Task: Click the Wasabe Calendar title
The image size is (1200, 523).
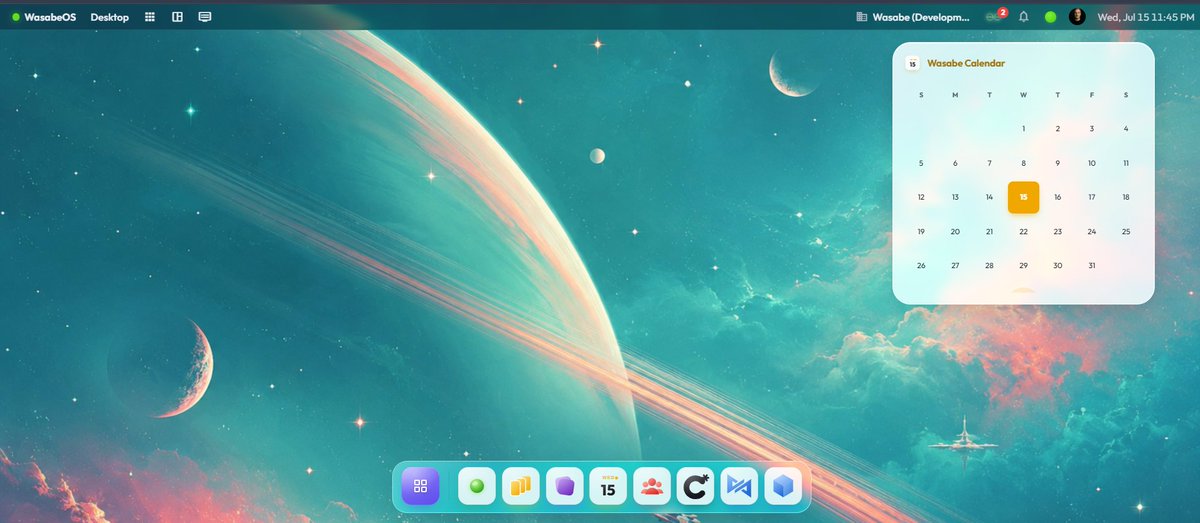Action: (966, 63)
